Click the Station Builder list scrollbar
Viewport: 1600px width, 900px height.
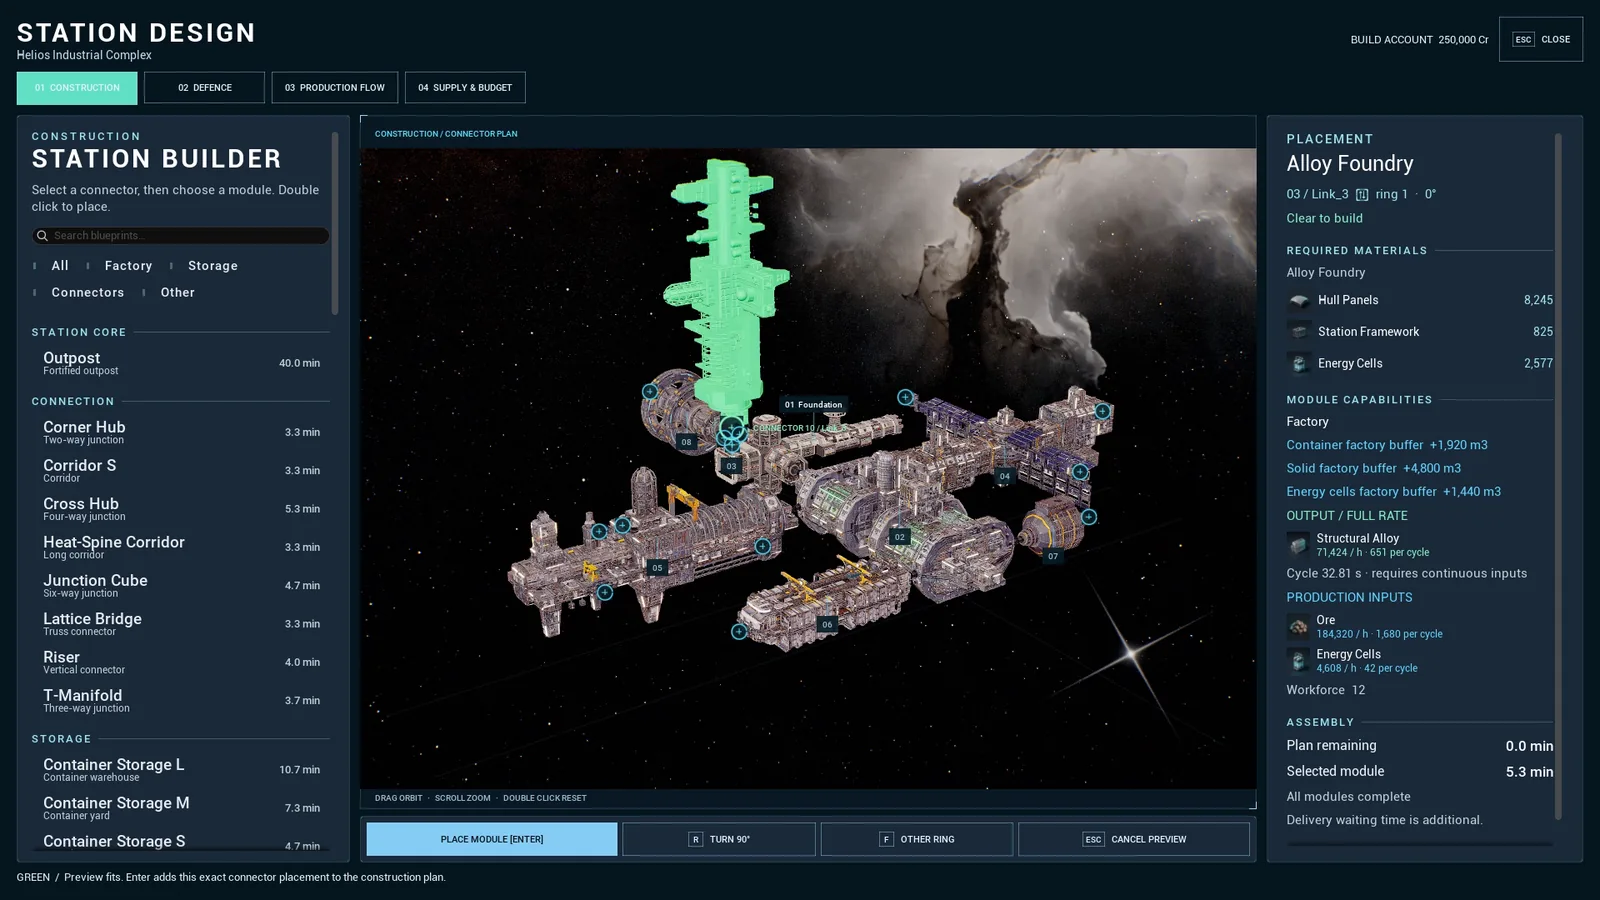(x=335, y=223)
